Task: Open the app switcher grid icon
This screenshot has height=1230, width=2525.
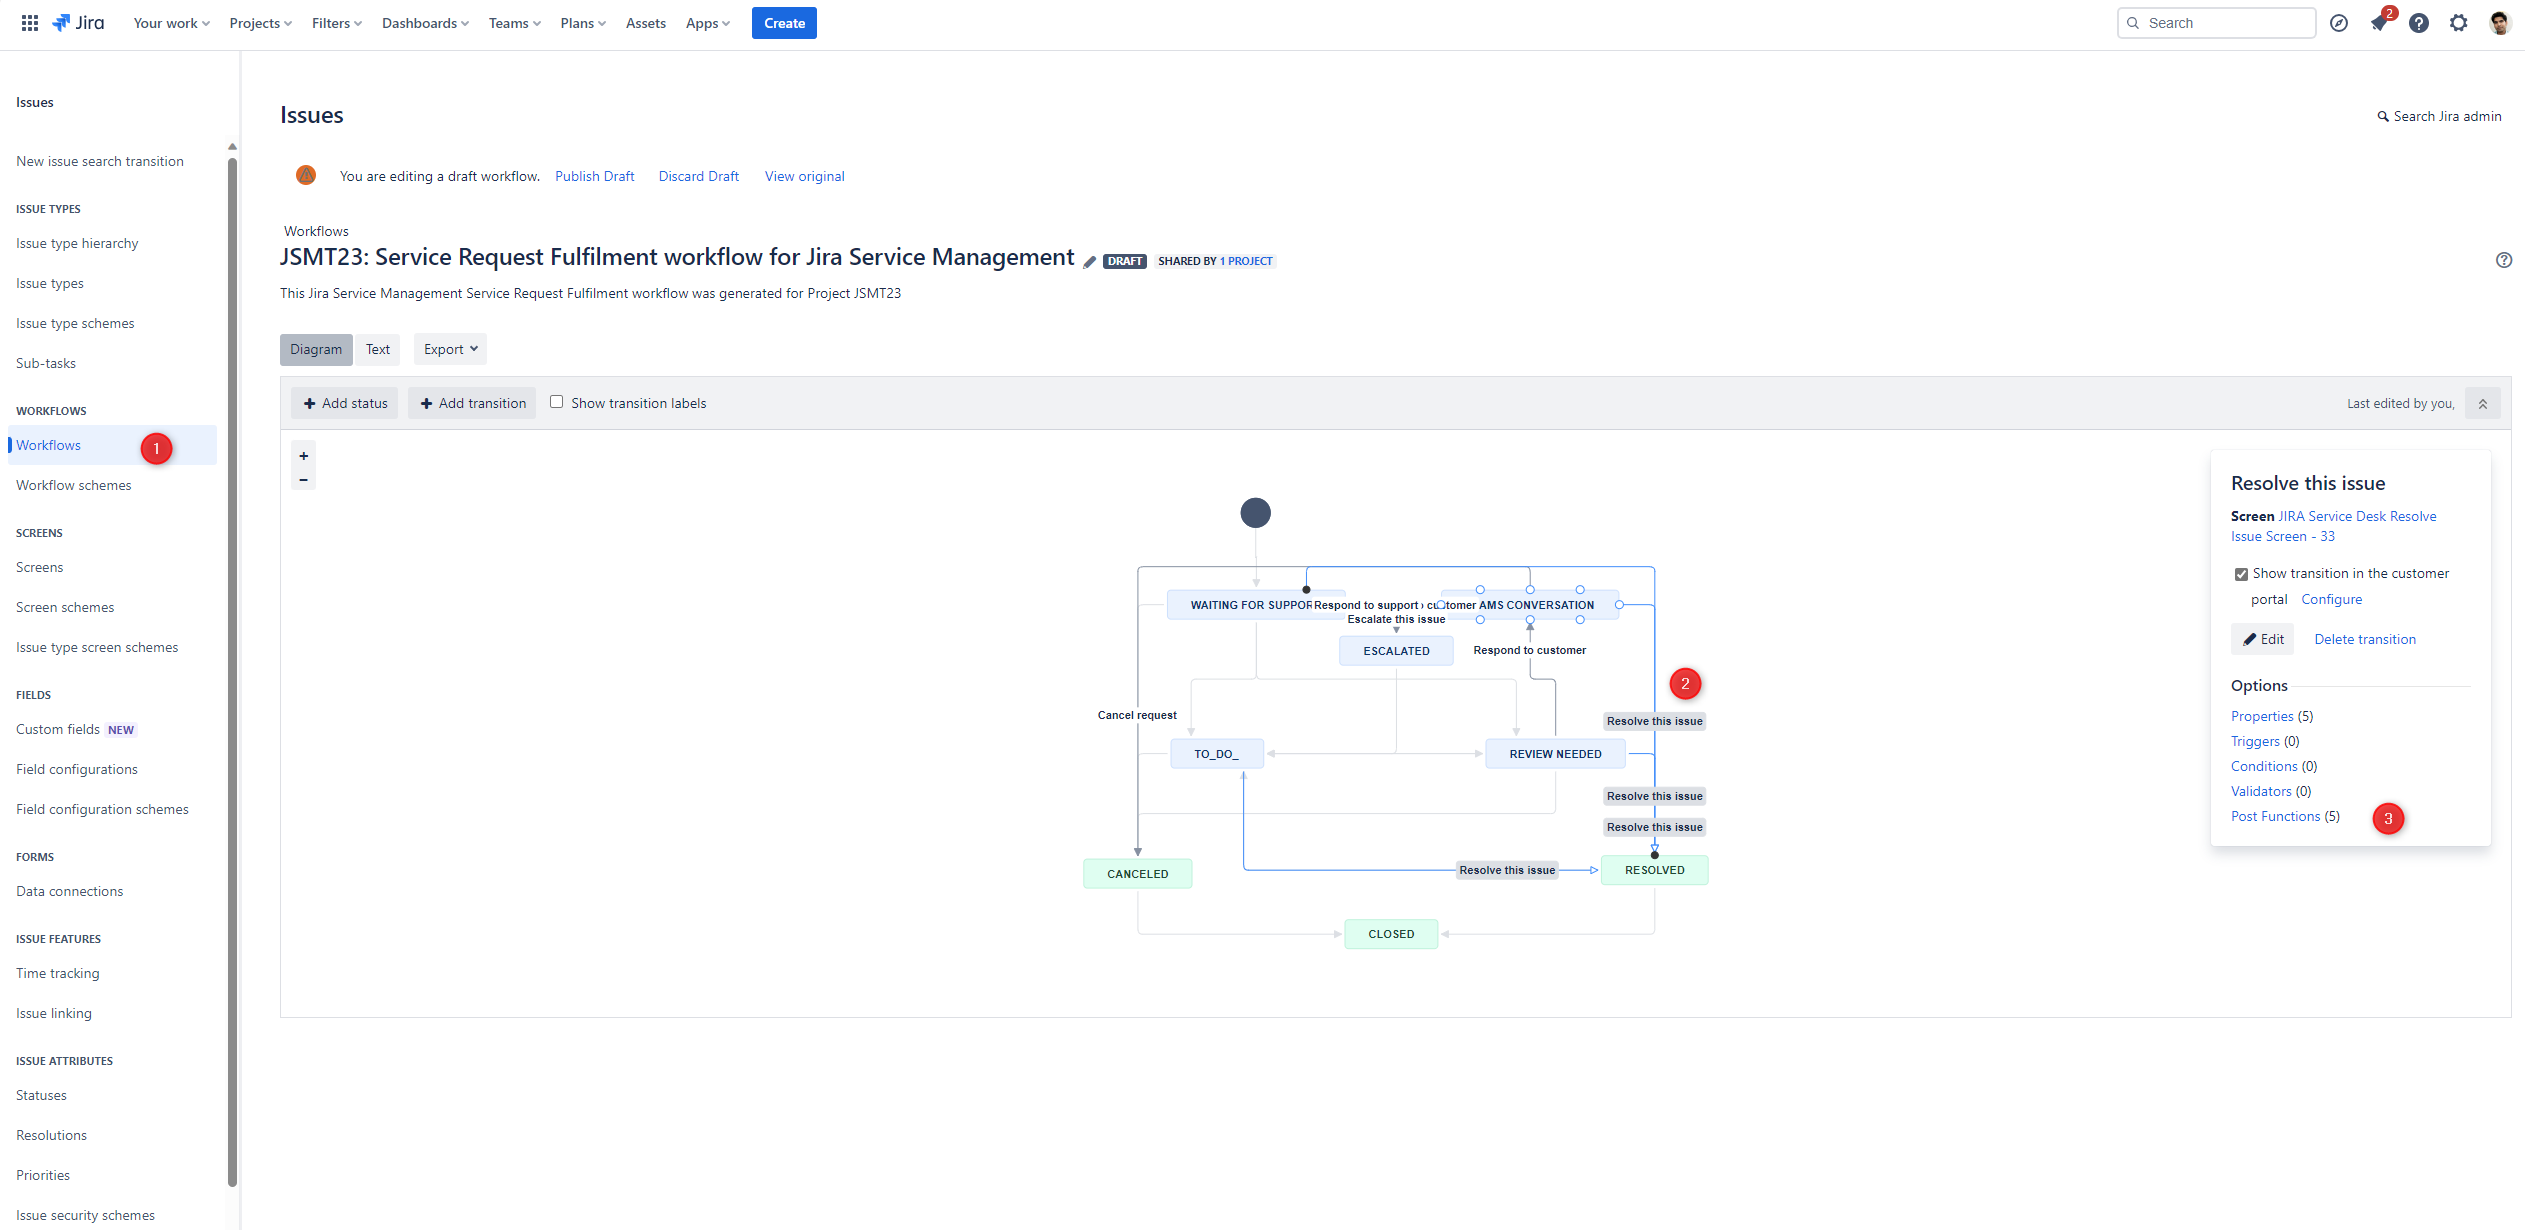Action: coord(30,23)
